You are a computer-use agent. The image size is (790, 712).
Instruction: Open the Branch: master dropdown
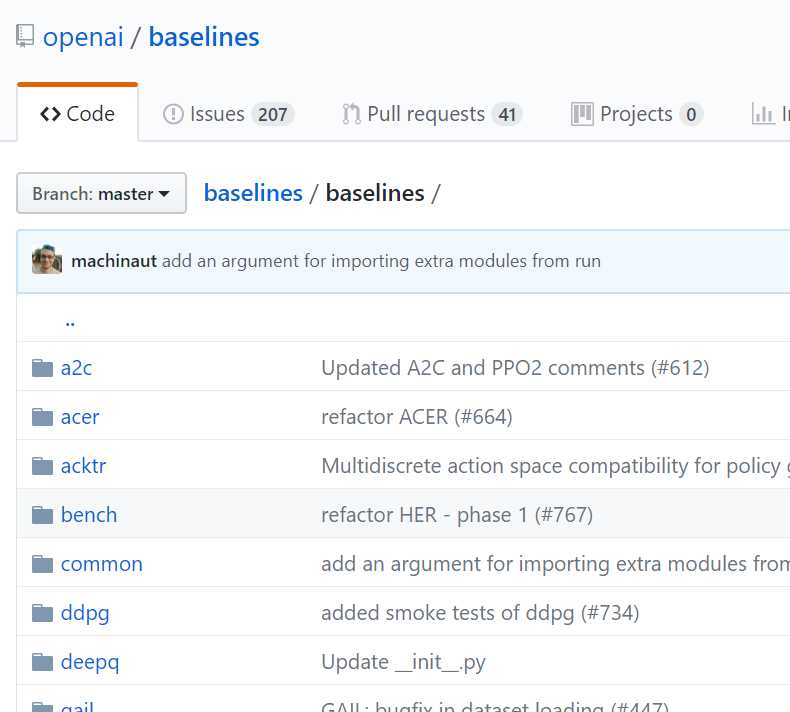pos(101,194)
